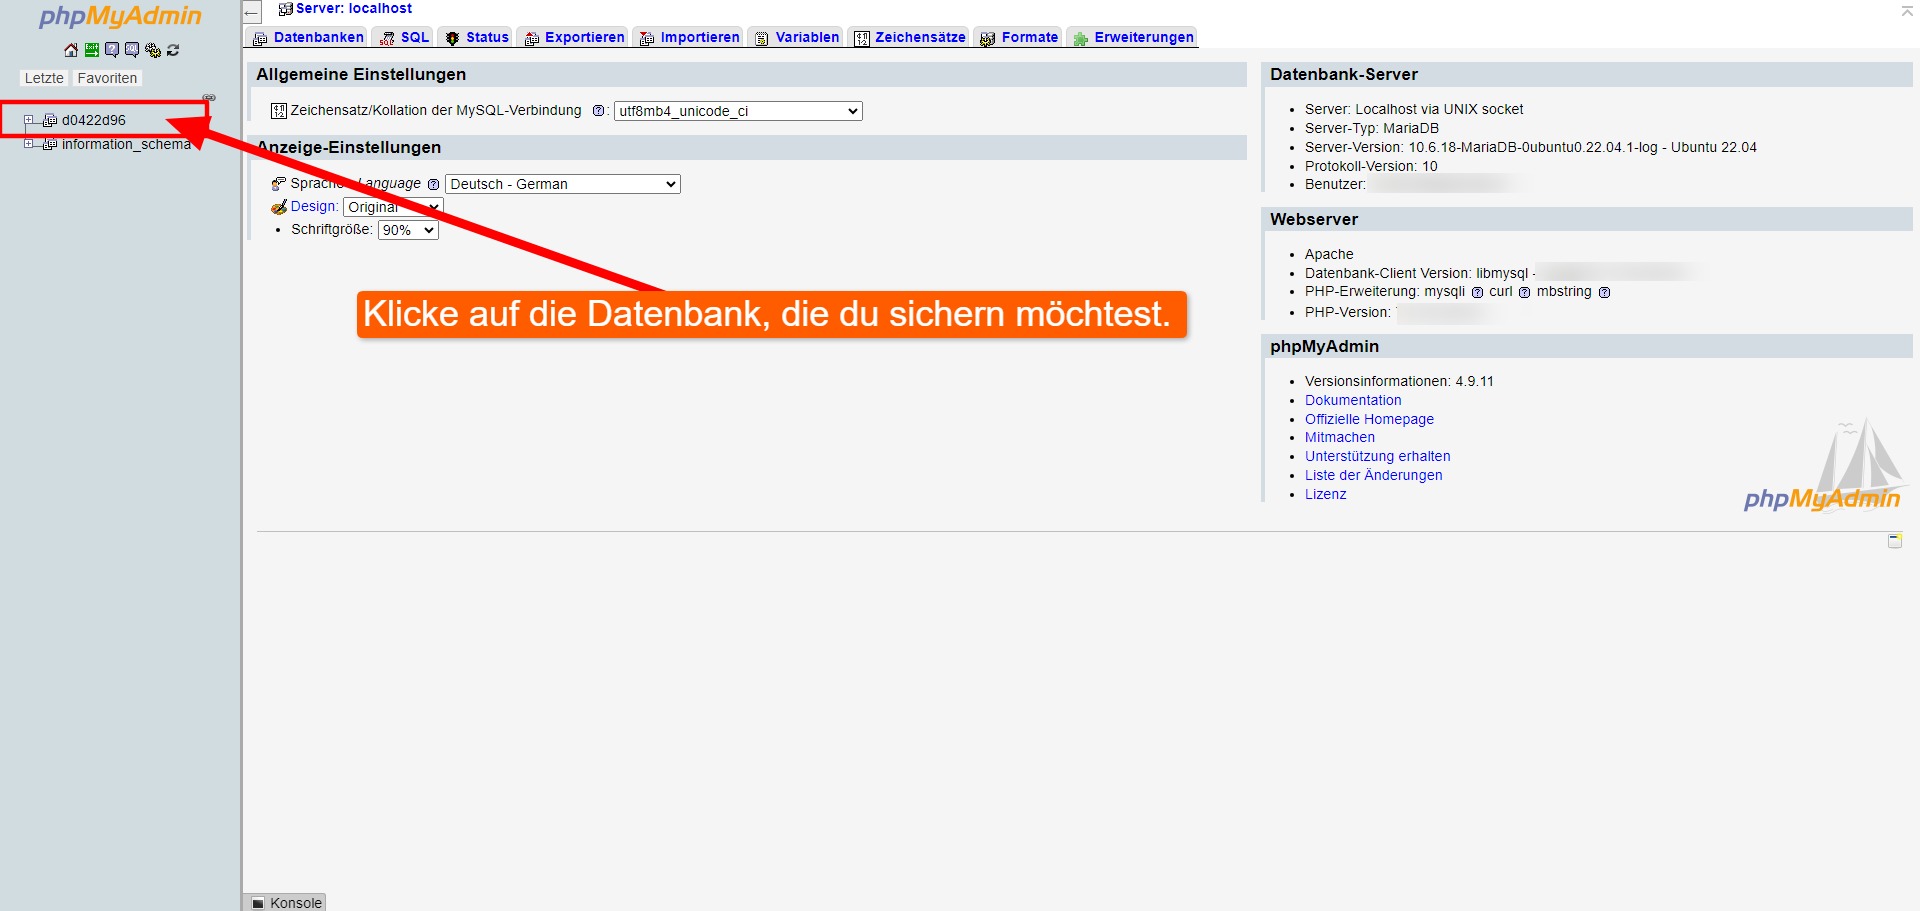Click the database icon beside information_schema
1920x911 pixels.
pyautogui.click(x=50, y=144)
